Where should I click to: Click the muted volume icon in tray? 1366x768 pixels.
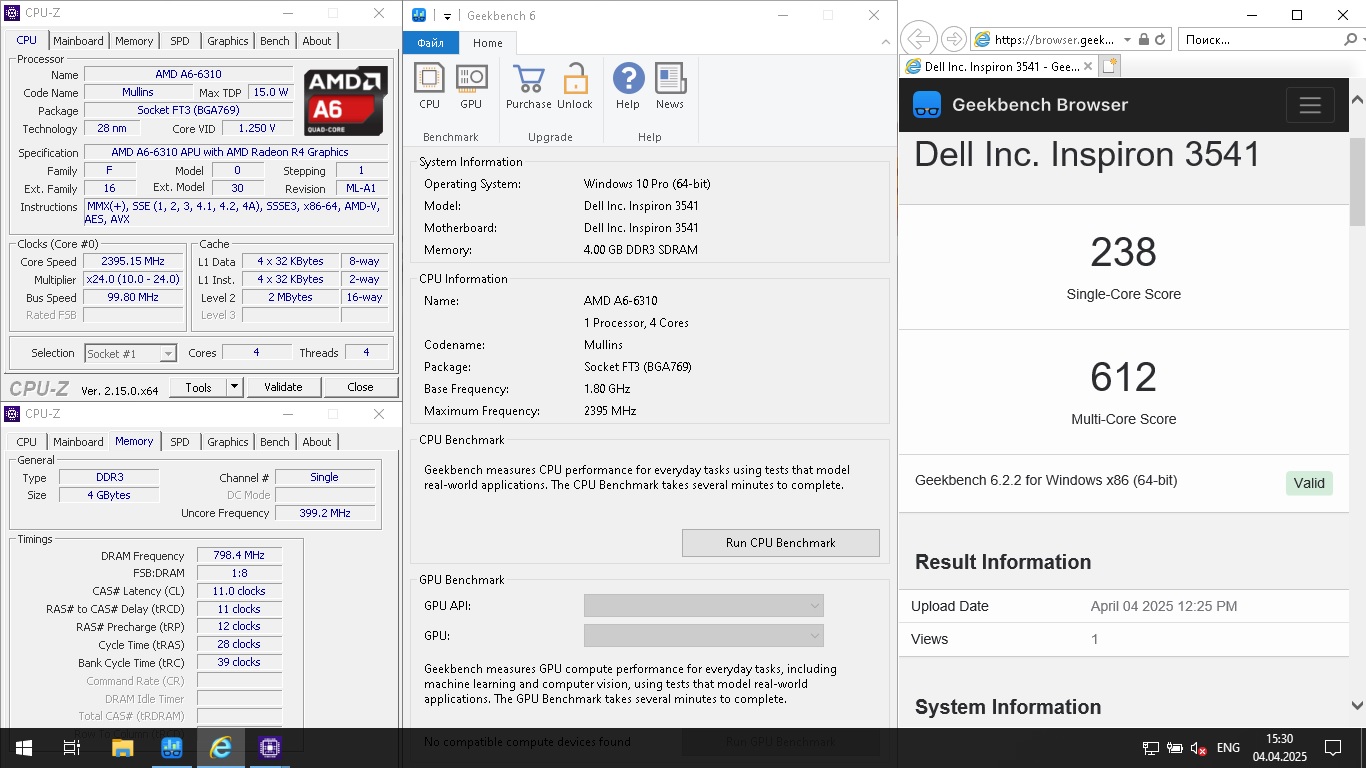(x=1198, y=748)
